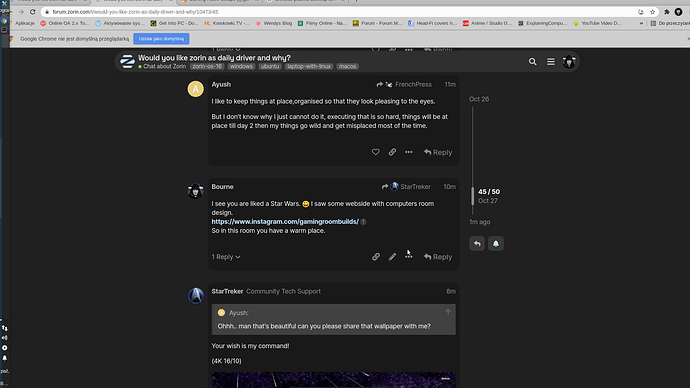Image resolution: width=690 pixels, height=388 pixels.
Task: Open the user avatar menu in header
Action: [569, 62]
